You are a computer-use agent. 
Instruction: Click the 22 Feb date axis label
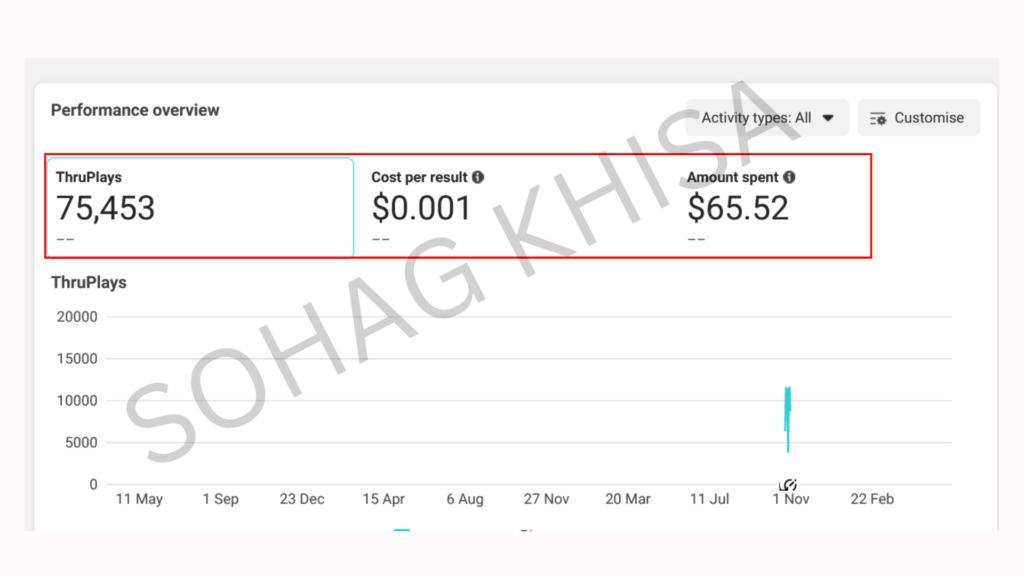pos(872,499)
